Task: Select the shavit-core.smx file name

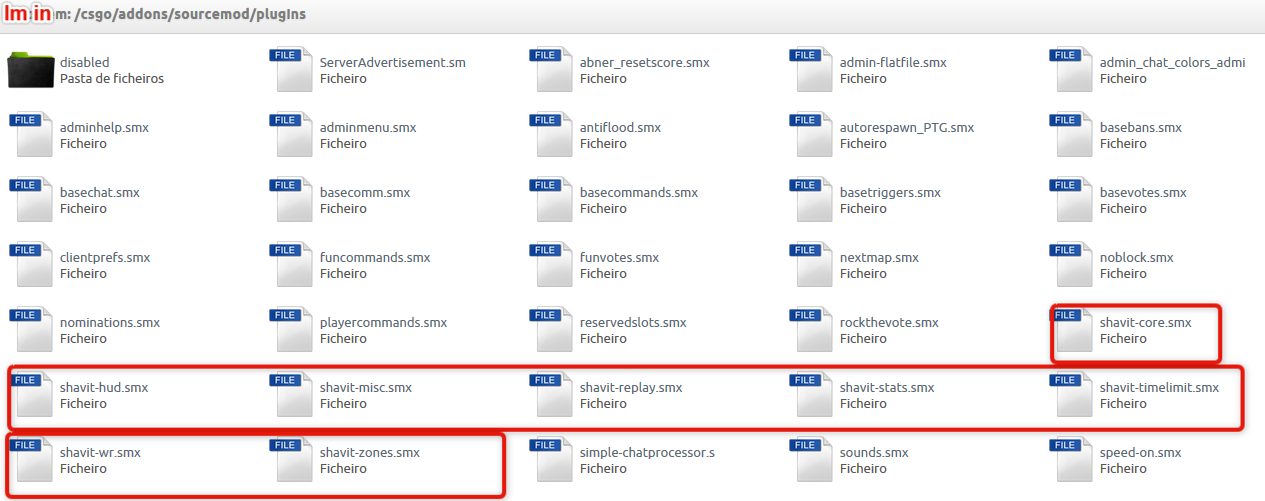Action: pos(1146,322)
